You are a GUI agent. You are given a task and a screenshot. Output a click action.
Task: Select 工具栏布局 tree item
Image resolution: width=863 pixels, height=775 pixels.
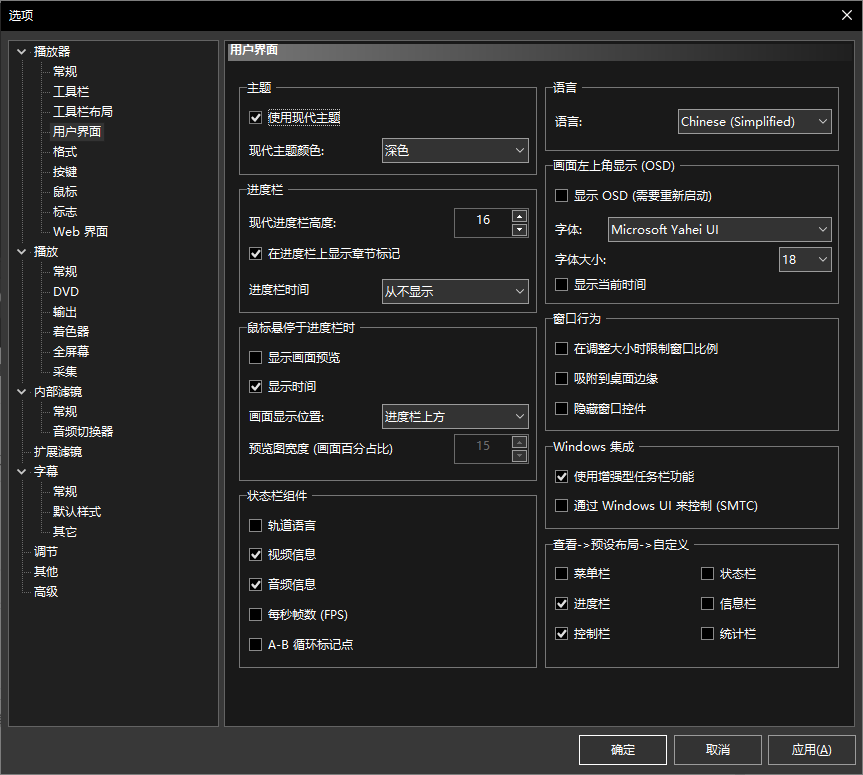pos(83,112)
